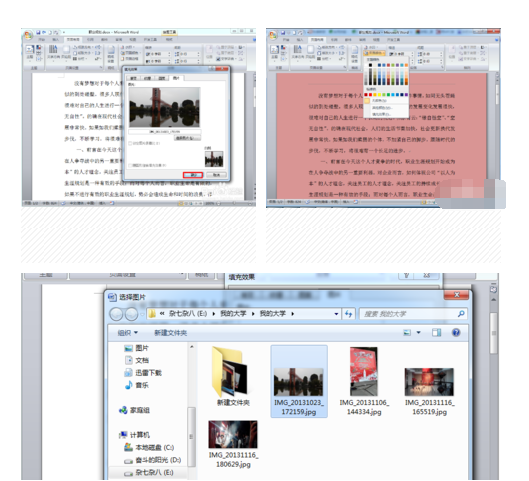Screen dimensions: 529x481
Task: Select 其他颜色 in the page color menu
Action: click(x=386, y=108)
